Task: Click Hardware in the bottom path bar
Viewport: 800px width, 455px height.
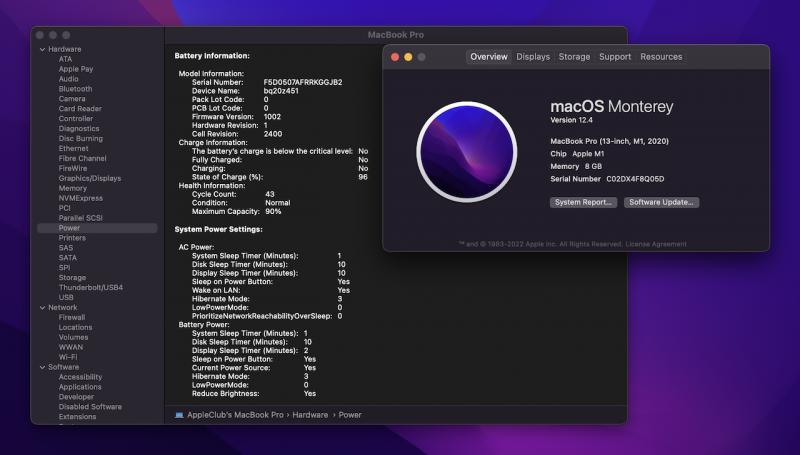Action: (x=310, y=415)
